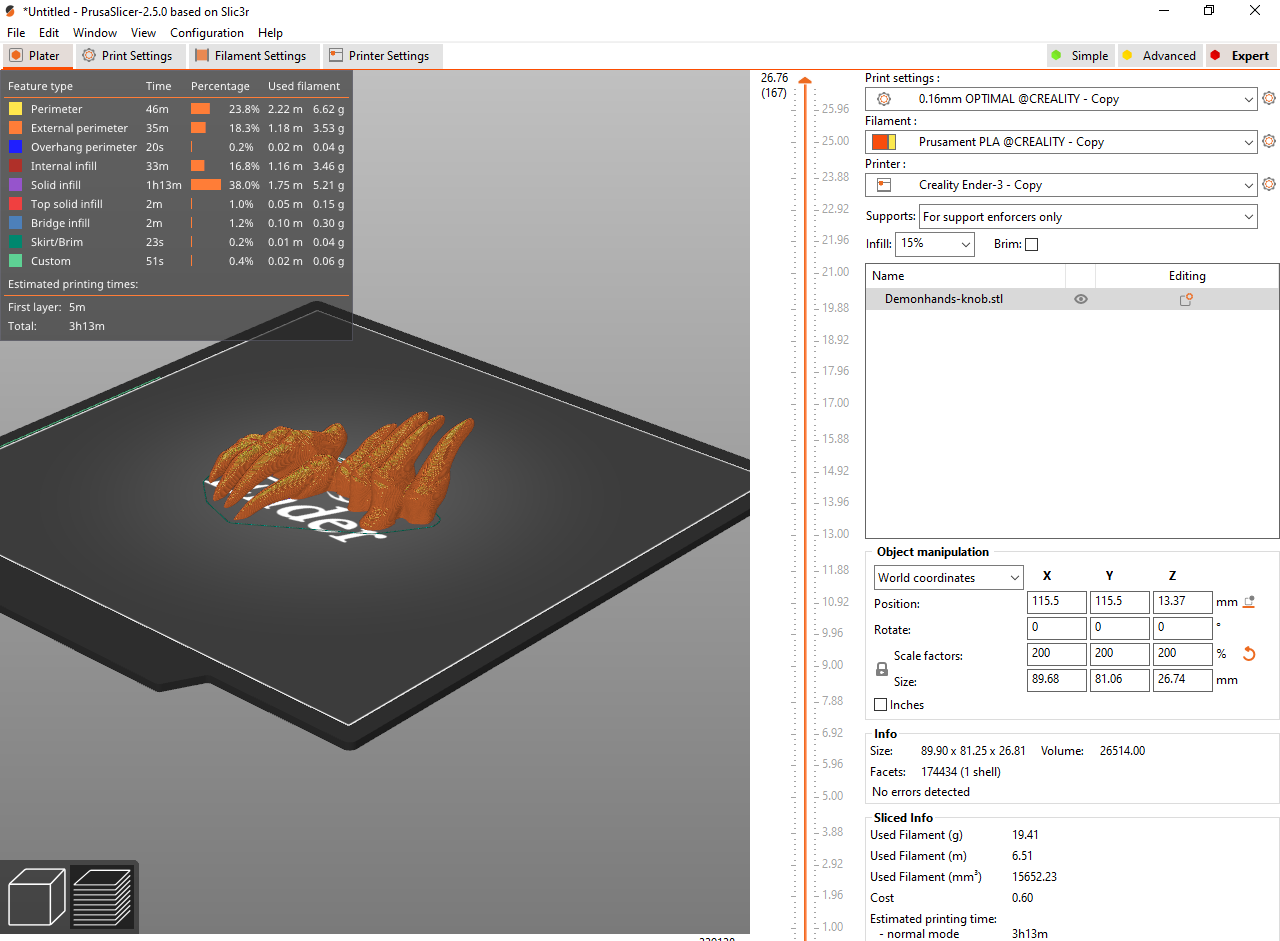1280x941 pixels.
Task: Open print settings gear icon beside 0.16mm OPTIMAL
Action: 1269,98
